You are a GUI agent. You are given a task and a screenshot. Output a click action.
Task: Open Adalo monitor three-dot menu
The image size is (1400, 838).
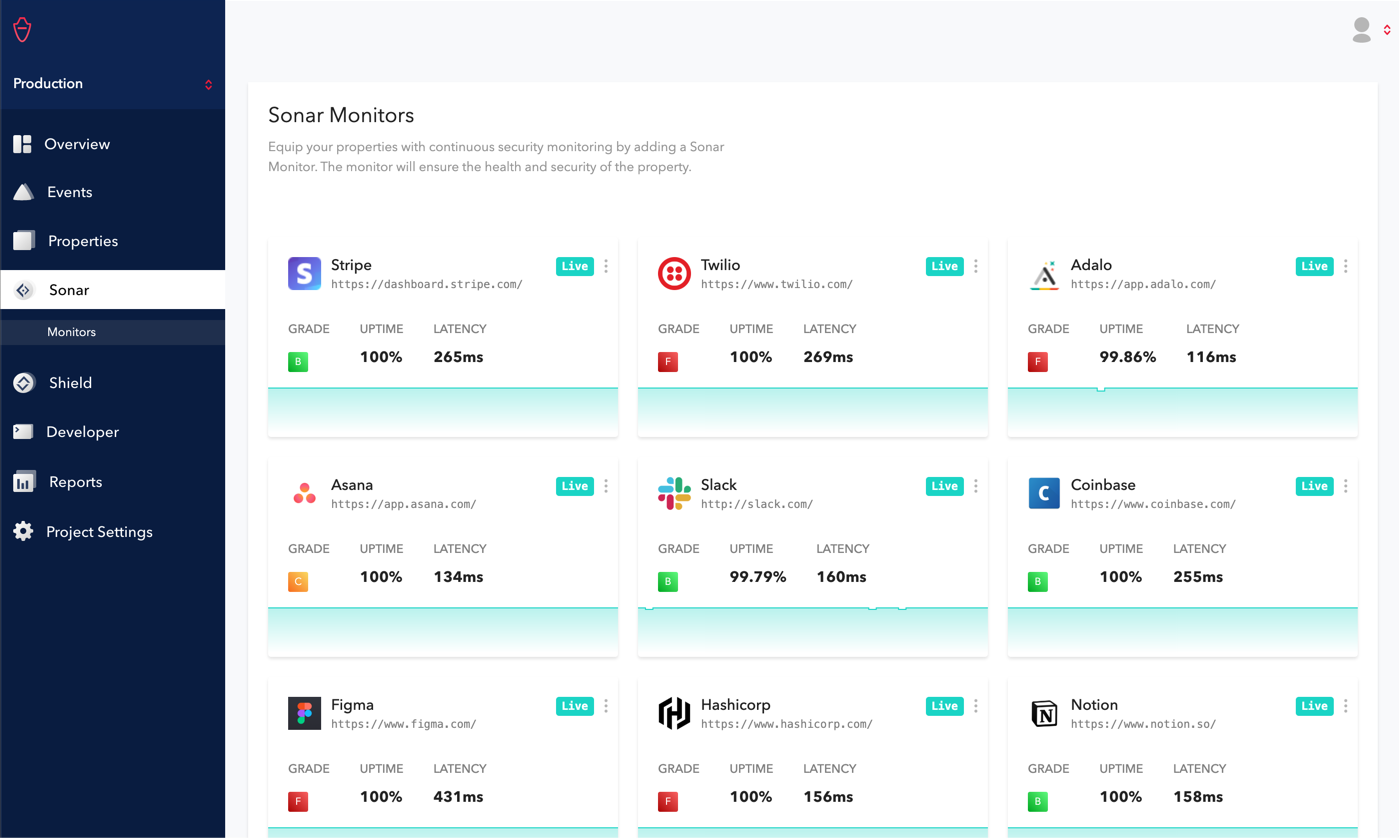point(1346,266)
